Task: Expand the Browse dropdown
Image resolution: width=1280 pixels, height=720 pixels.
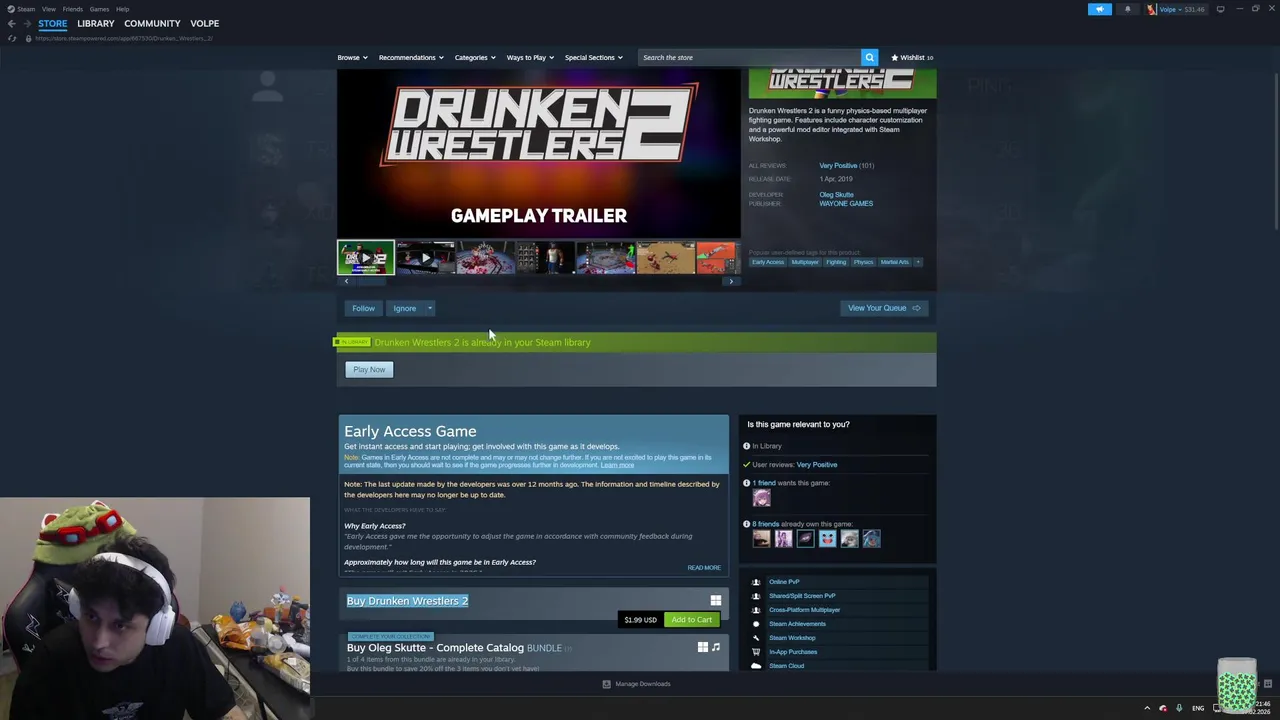Action: (x=352, y=57)
